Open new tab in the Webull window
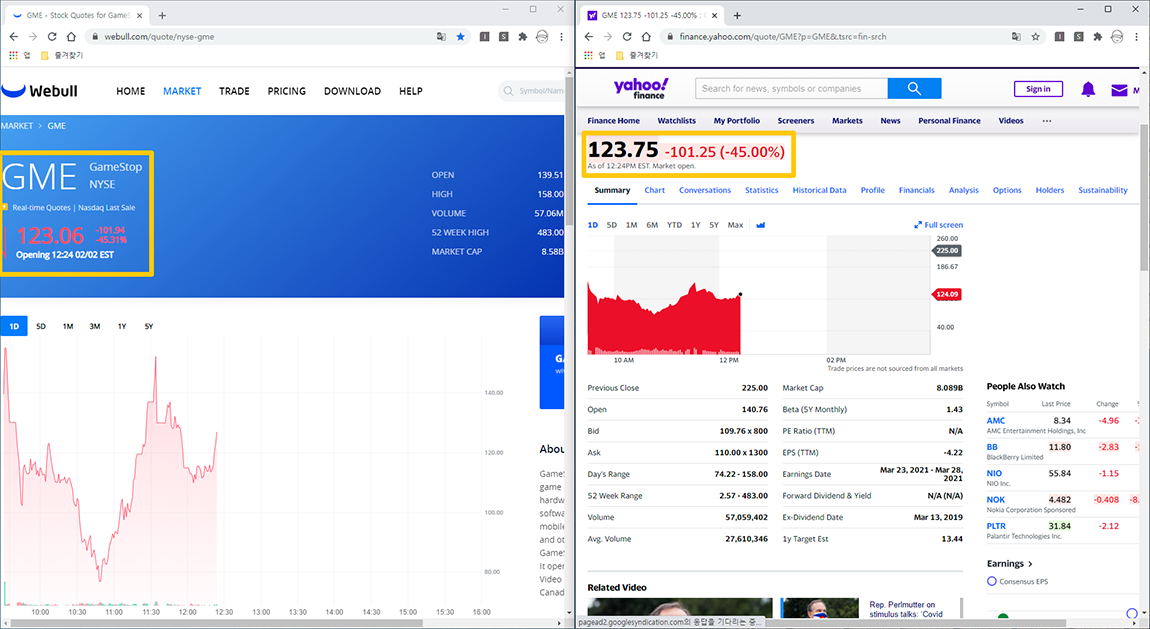This screenshot has height=629, width=1150. click(162, 15)
